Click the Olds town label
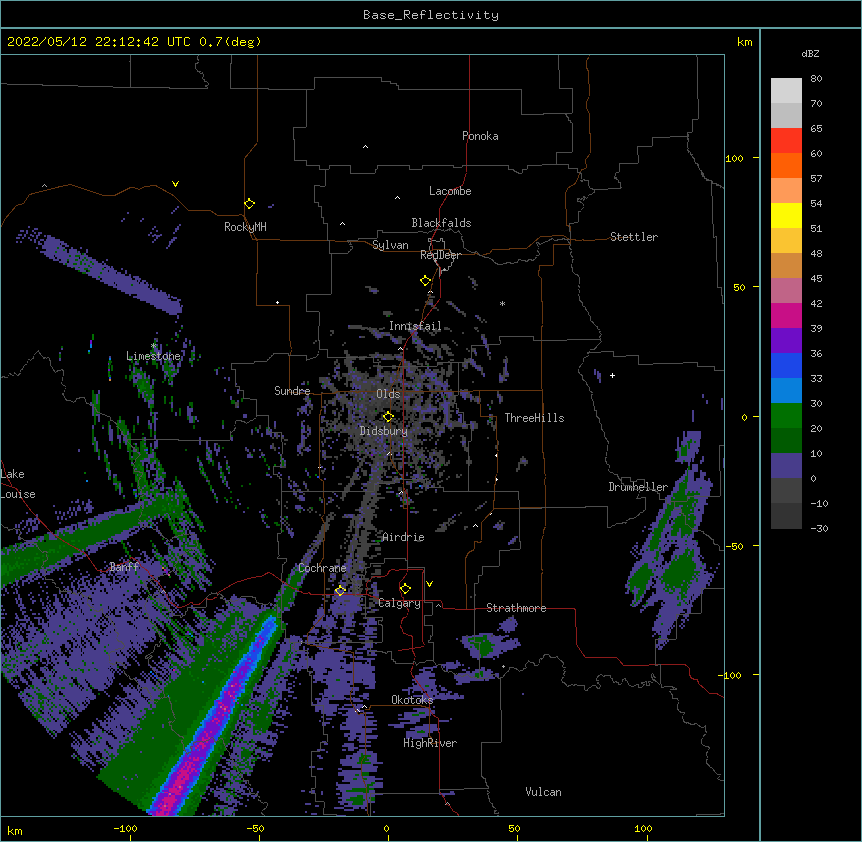This screenshot has height=842, width=862. (x=388, y=394)
